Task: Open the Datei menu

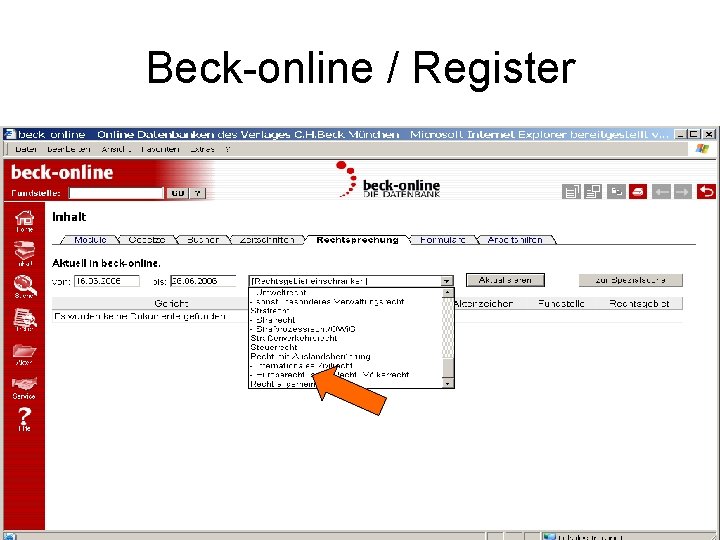Action: (26, 149)
